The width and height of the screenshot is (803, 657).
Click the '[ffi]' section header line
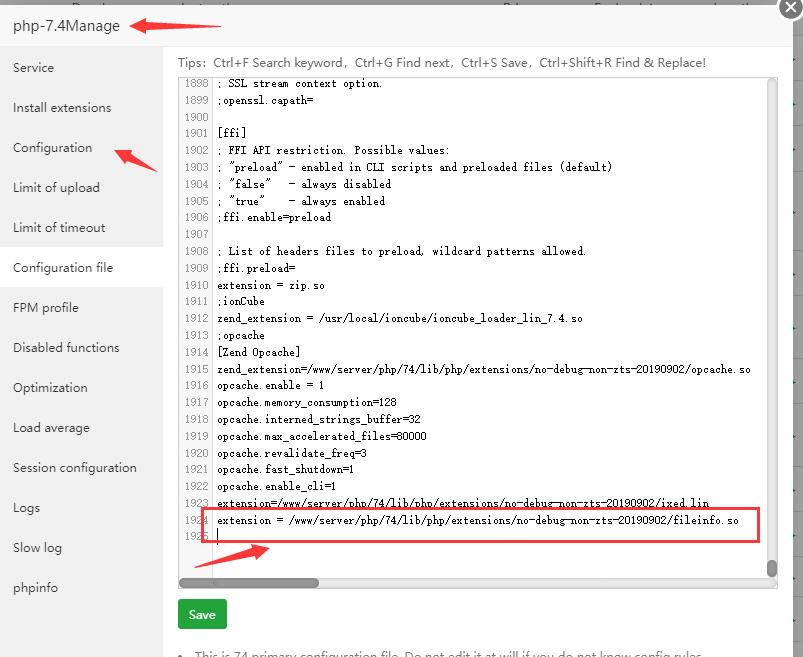pyautogui.click(x=232, y=133)
